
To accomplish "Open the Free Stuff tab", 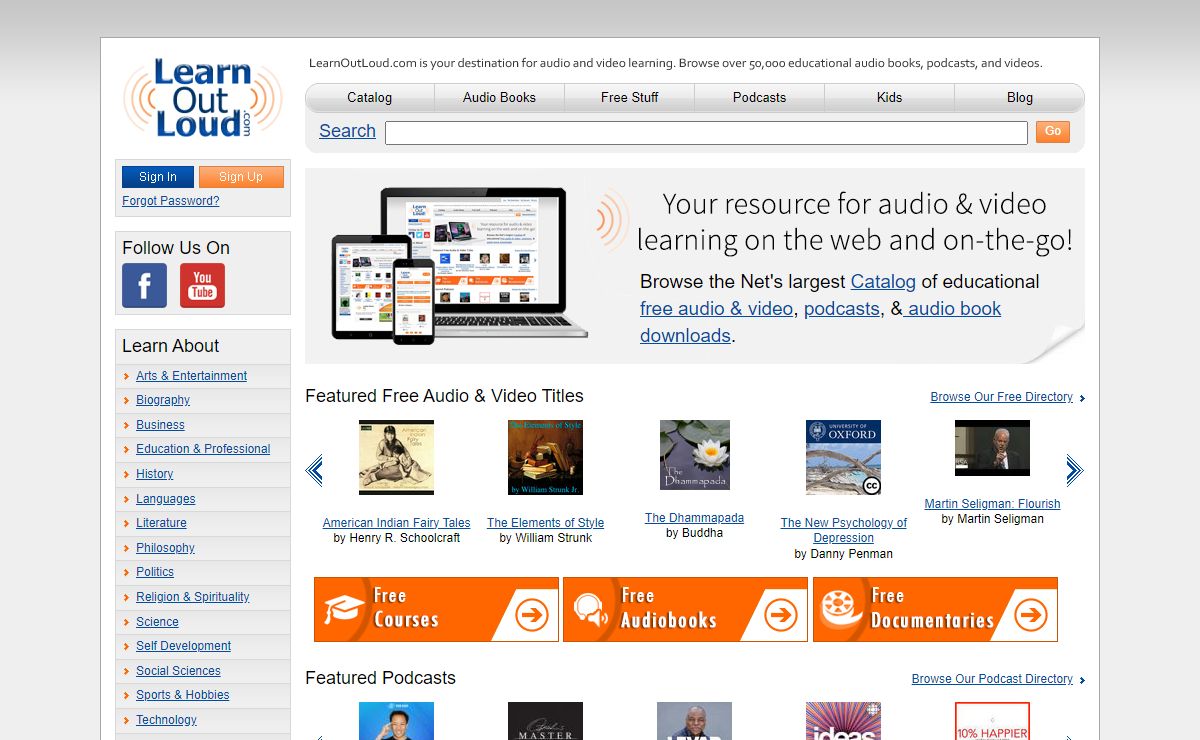I will click(630, 97).
